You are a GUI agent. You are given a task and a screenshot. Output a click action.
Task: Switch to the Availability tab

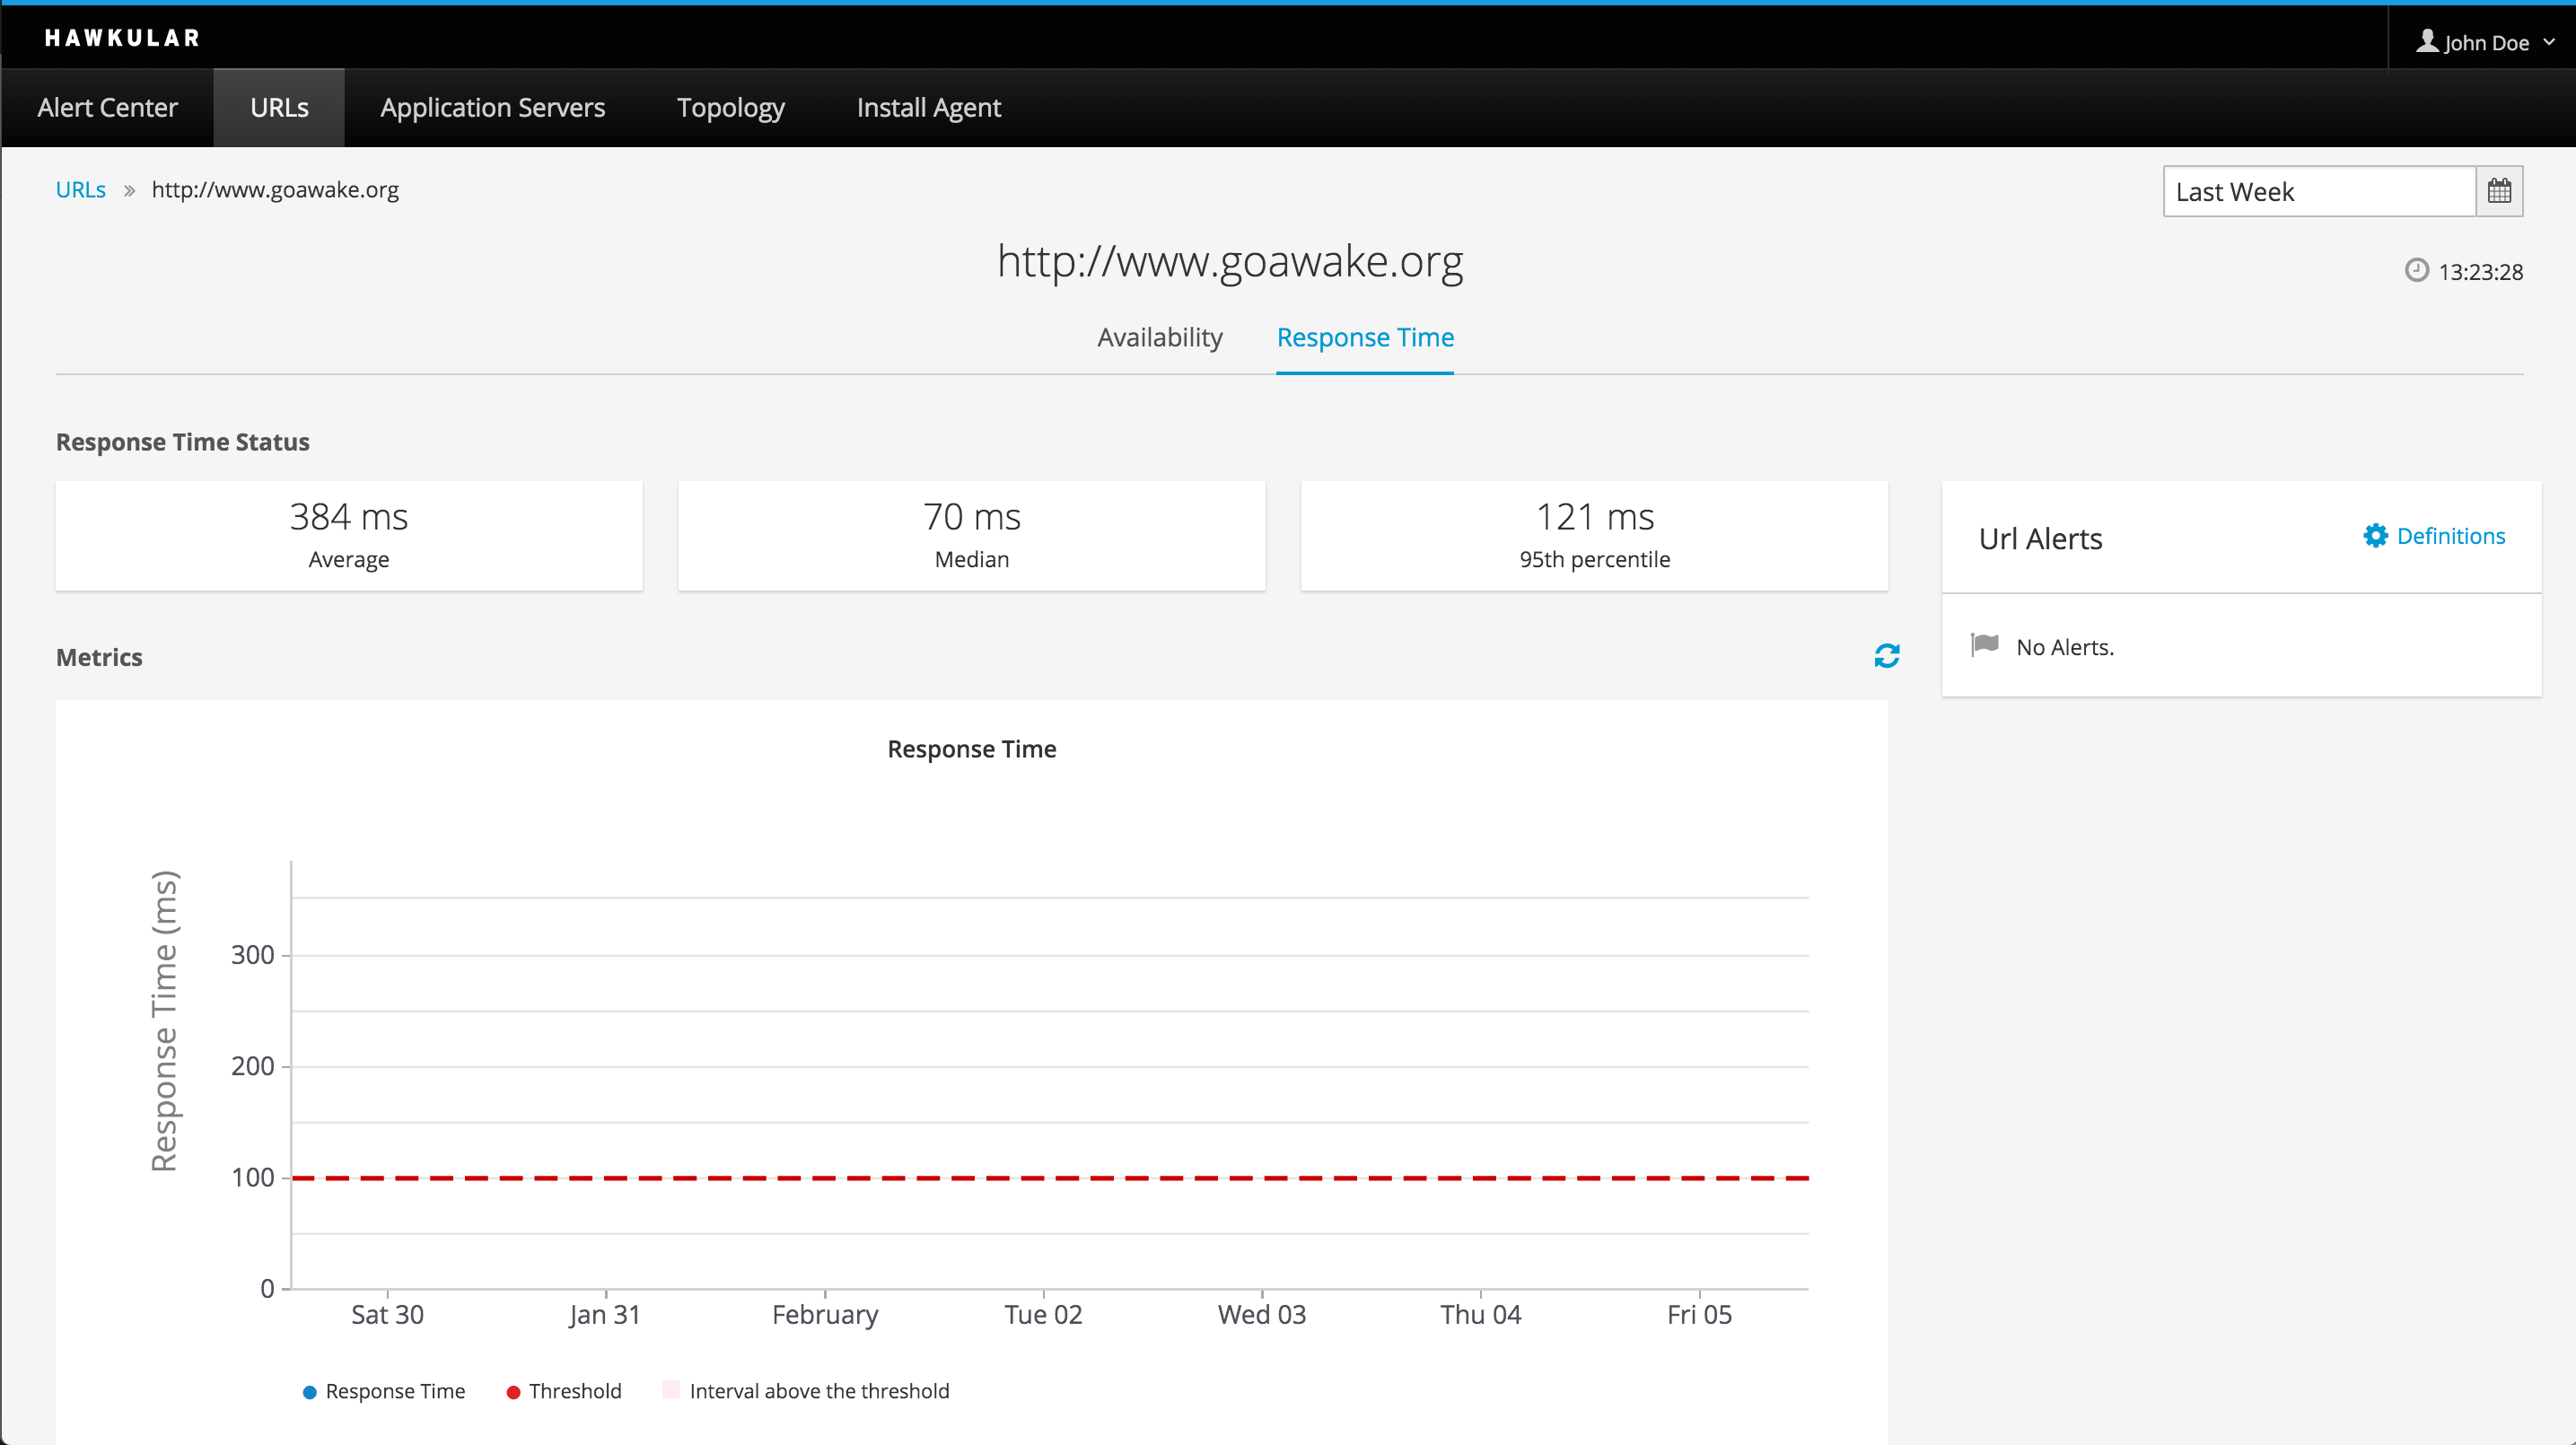[1159, 337]
